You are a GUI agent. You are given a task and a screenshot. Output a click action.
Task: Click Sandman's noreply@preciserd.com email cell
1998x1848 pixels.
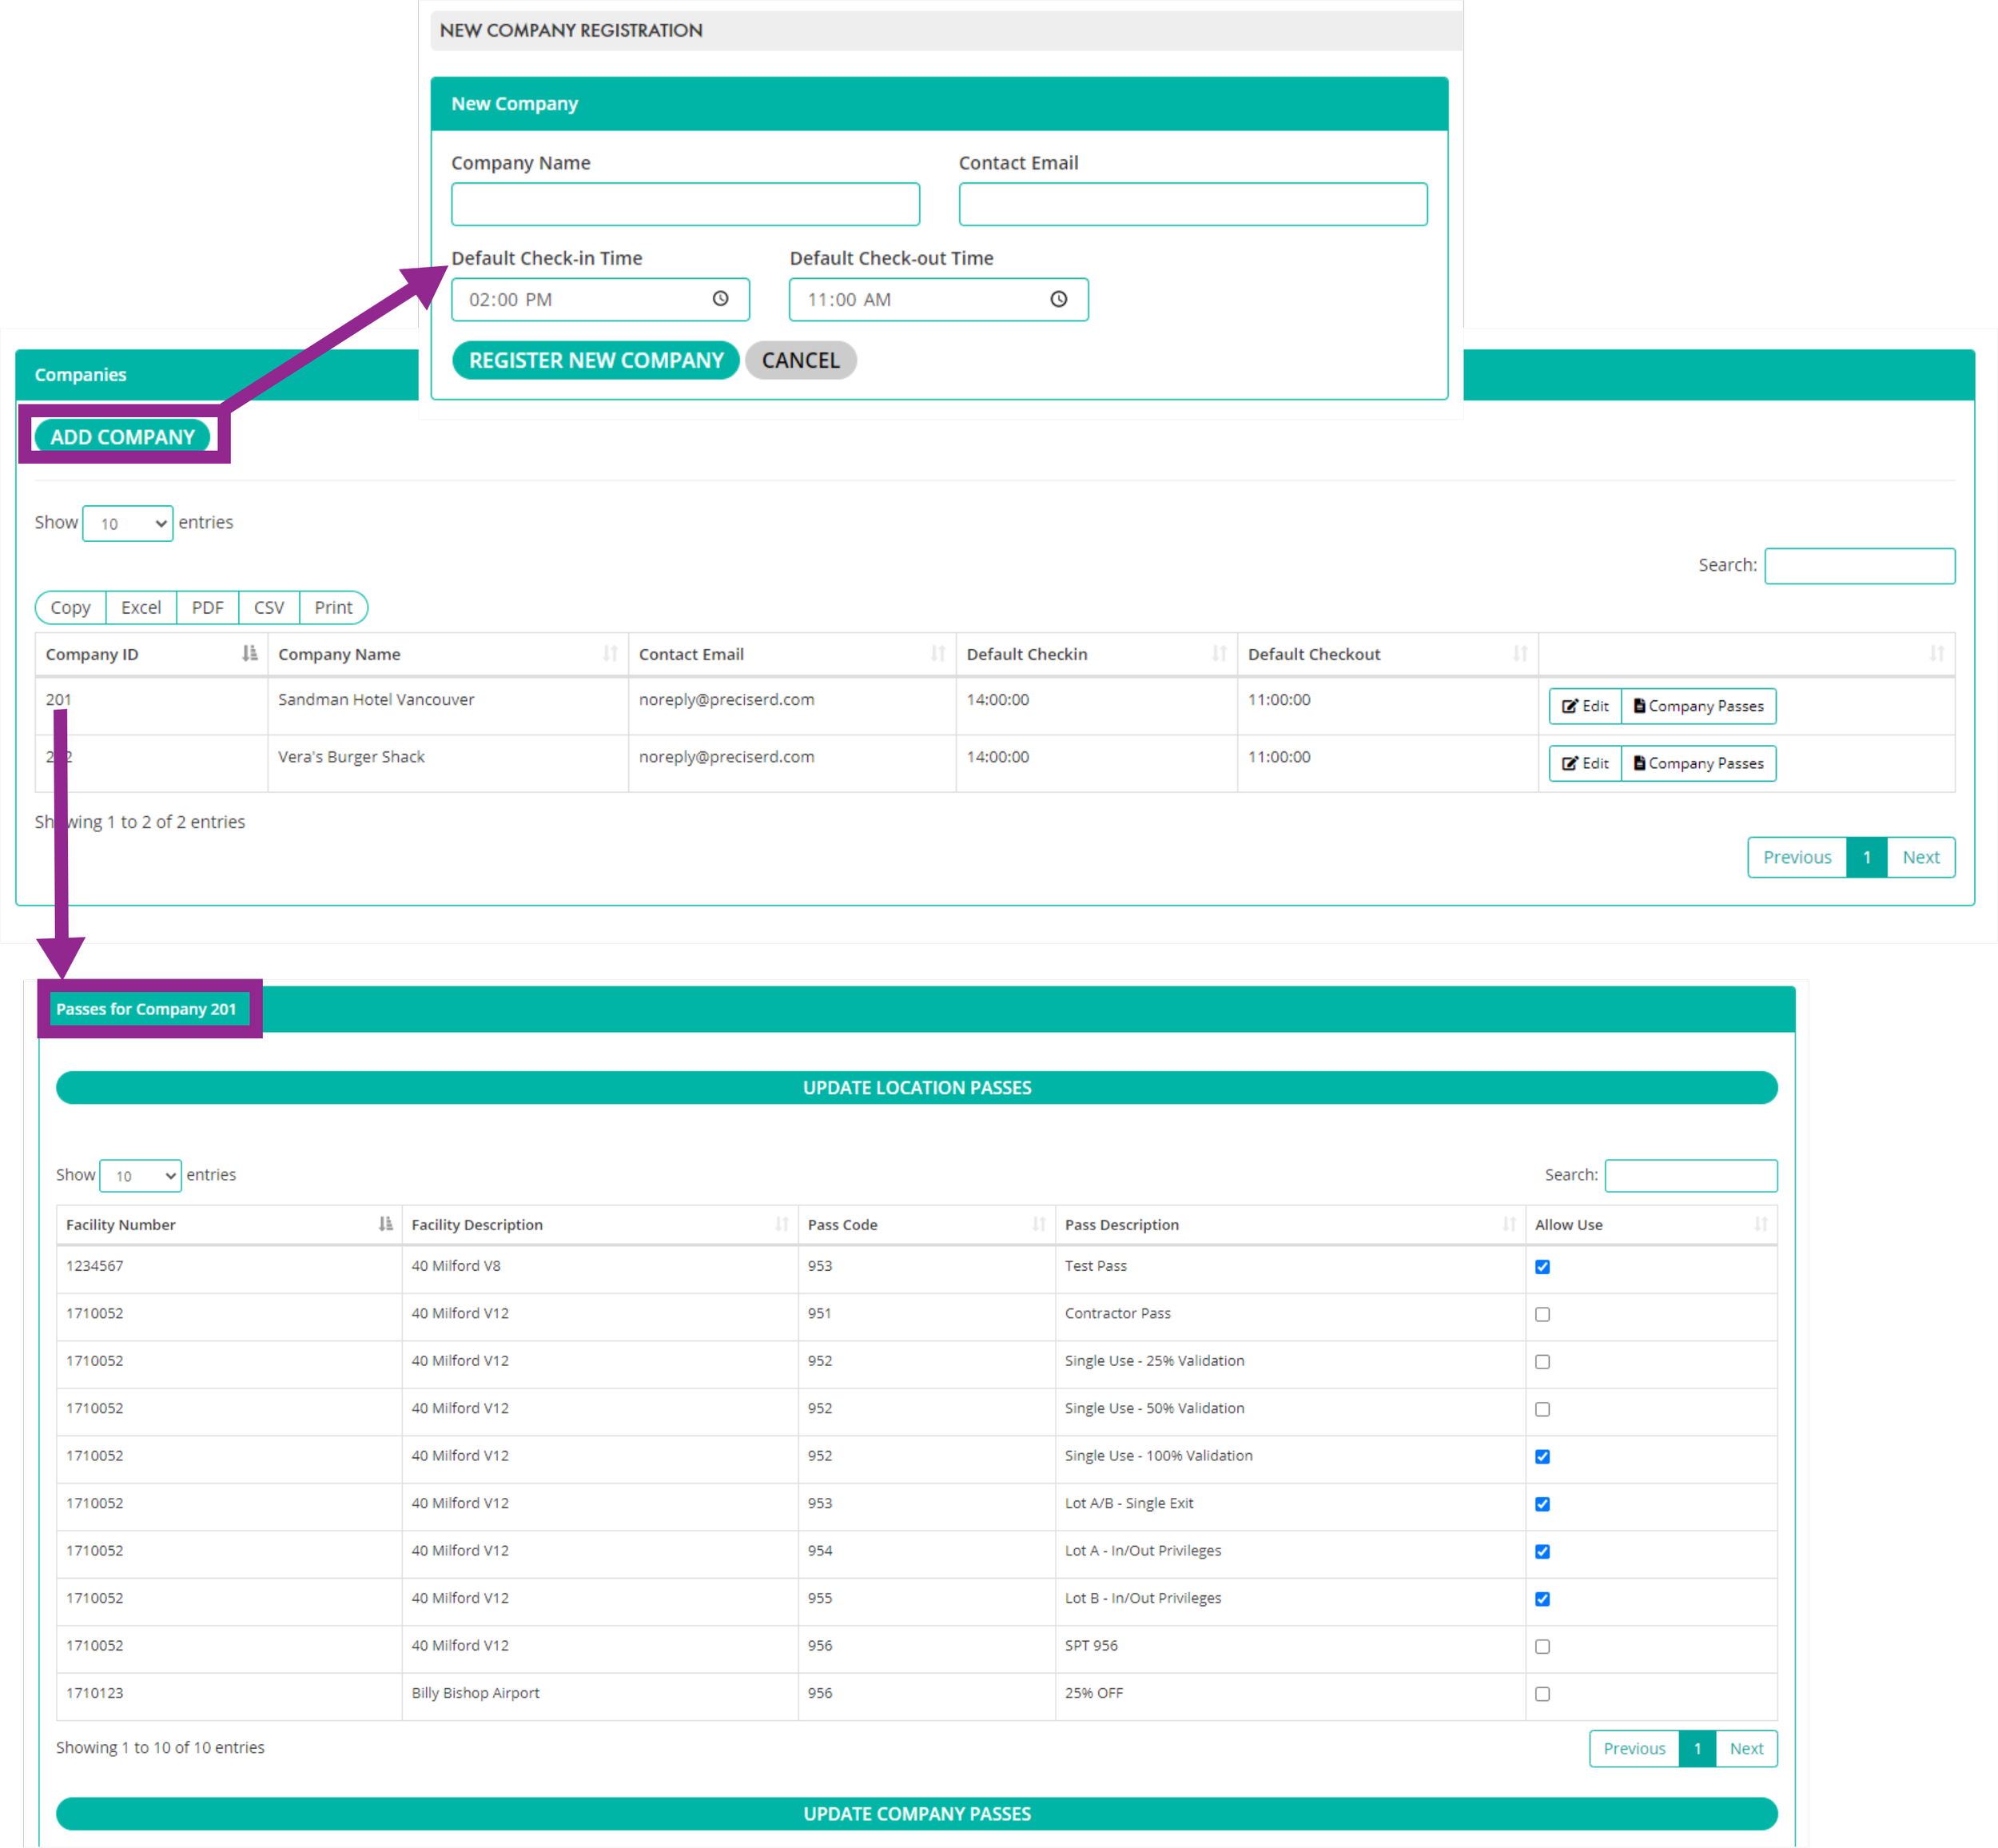click(x=792, y=706)
